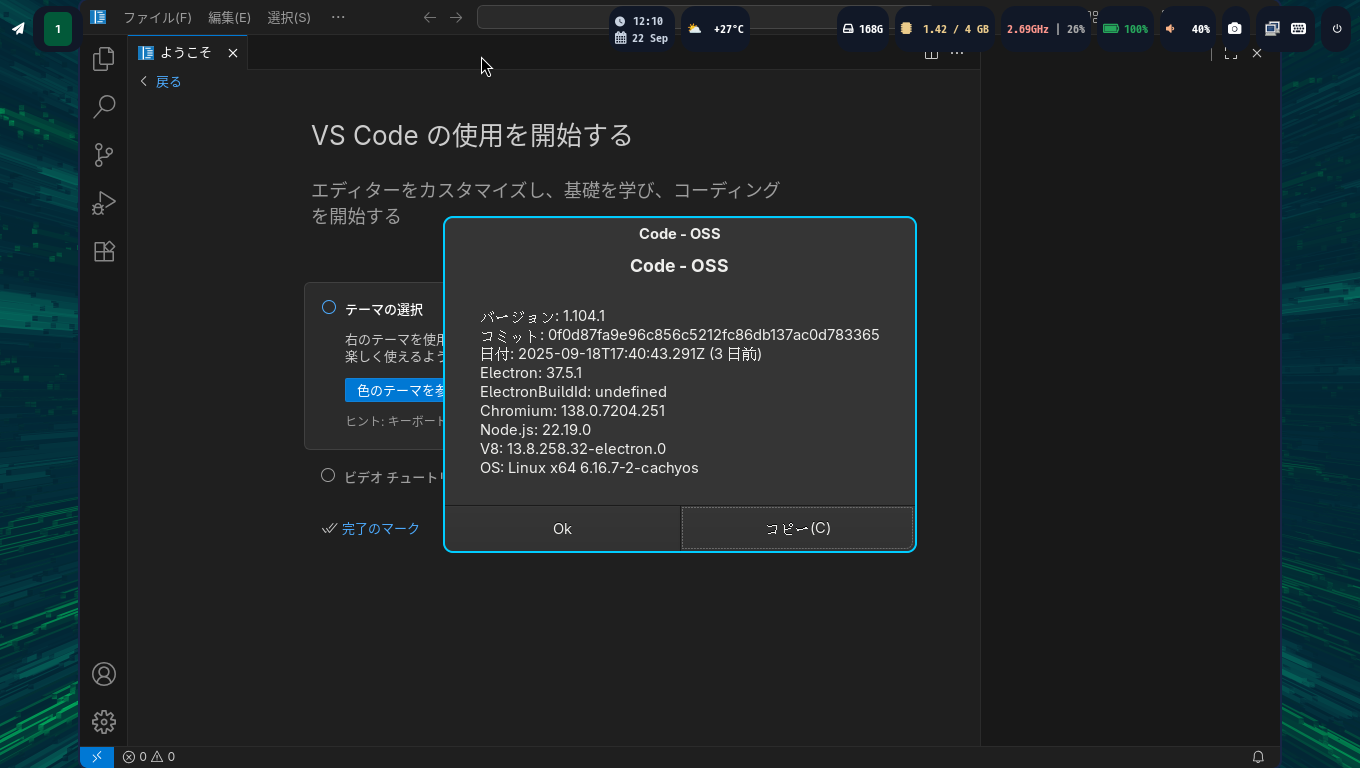Open the Manage gear menu
Screen dimensions: 1360x768
104,722
